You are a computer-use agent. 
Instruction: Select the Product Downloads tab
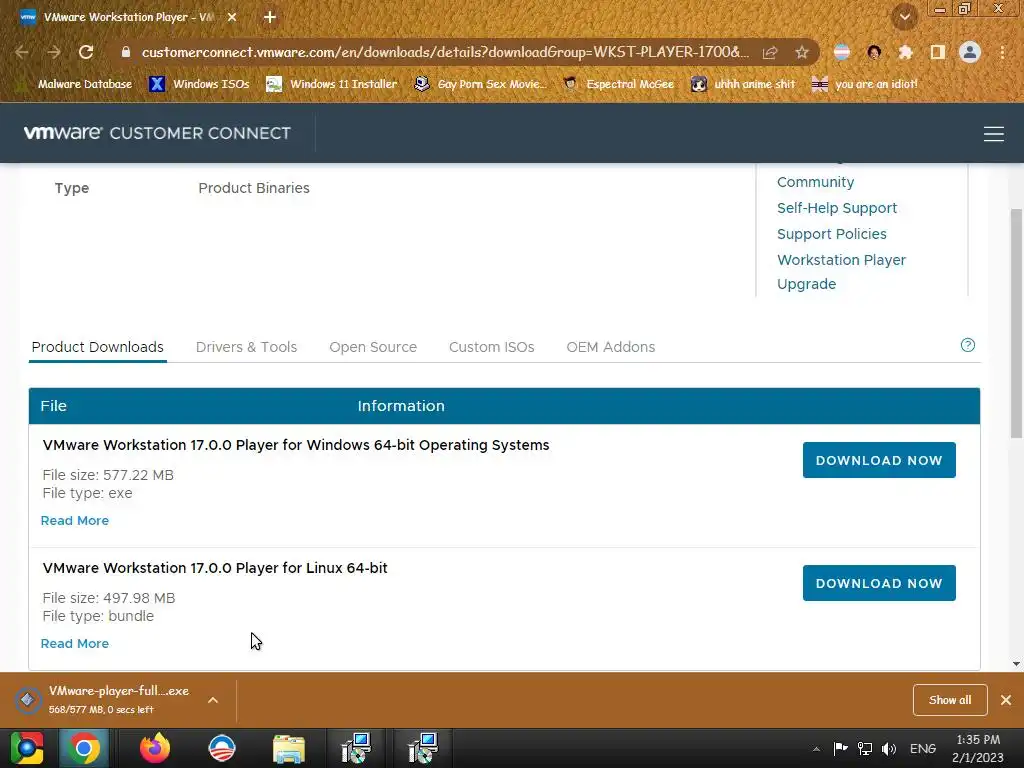click(x=97, y=347)
